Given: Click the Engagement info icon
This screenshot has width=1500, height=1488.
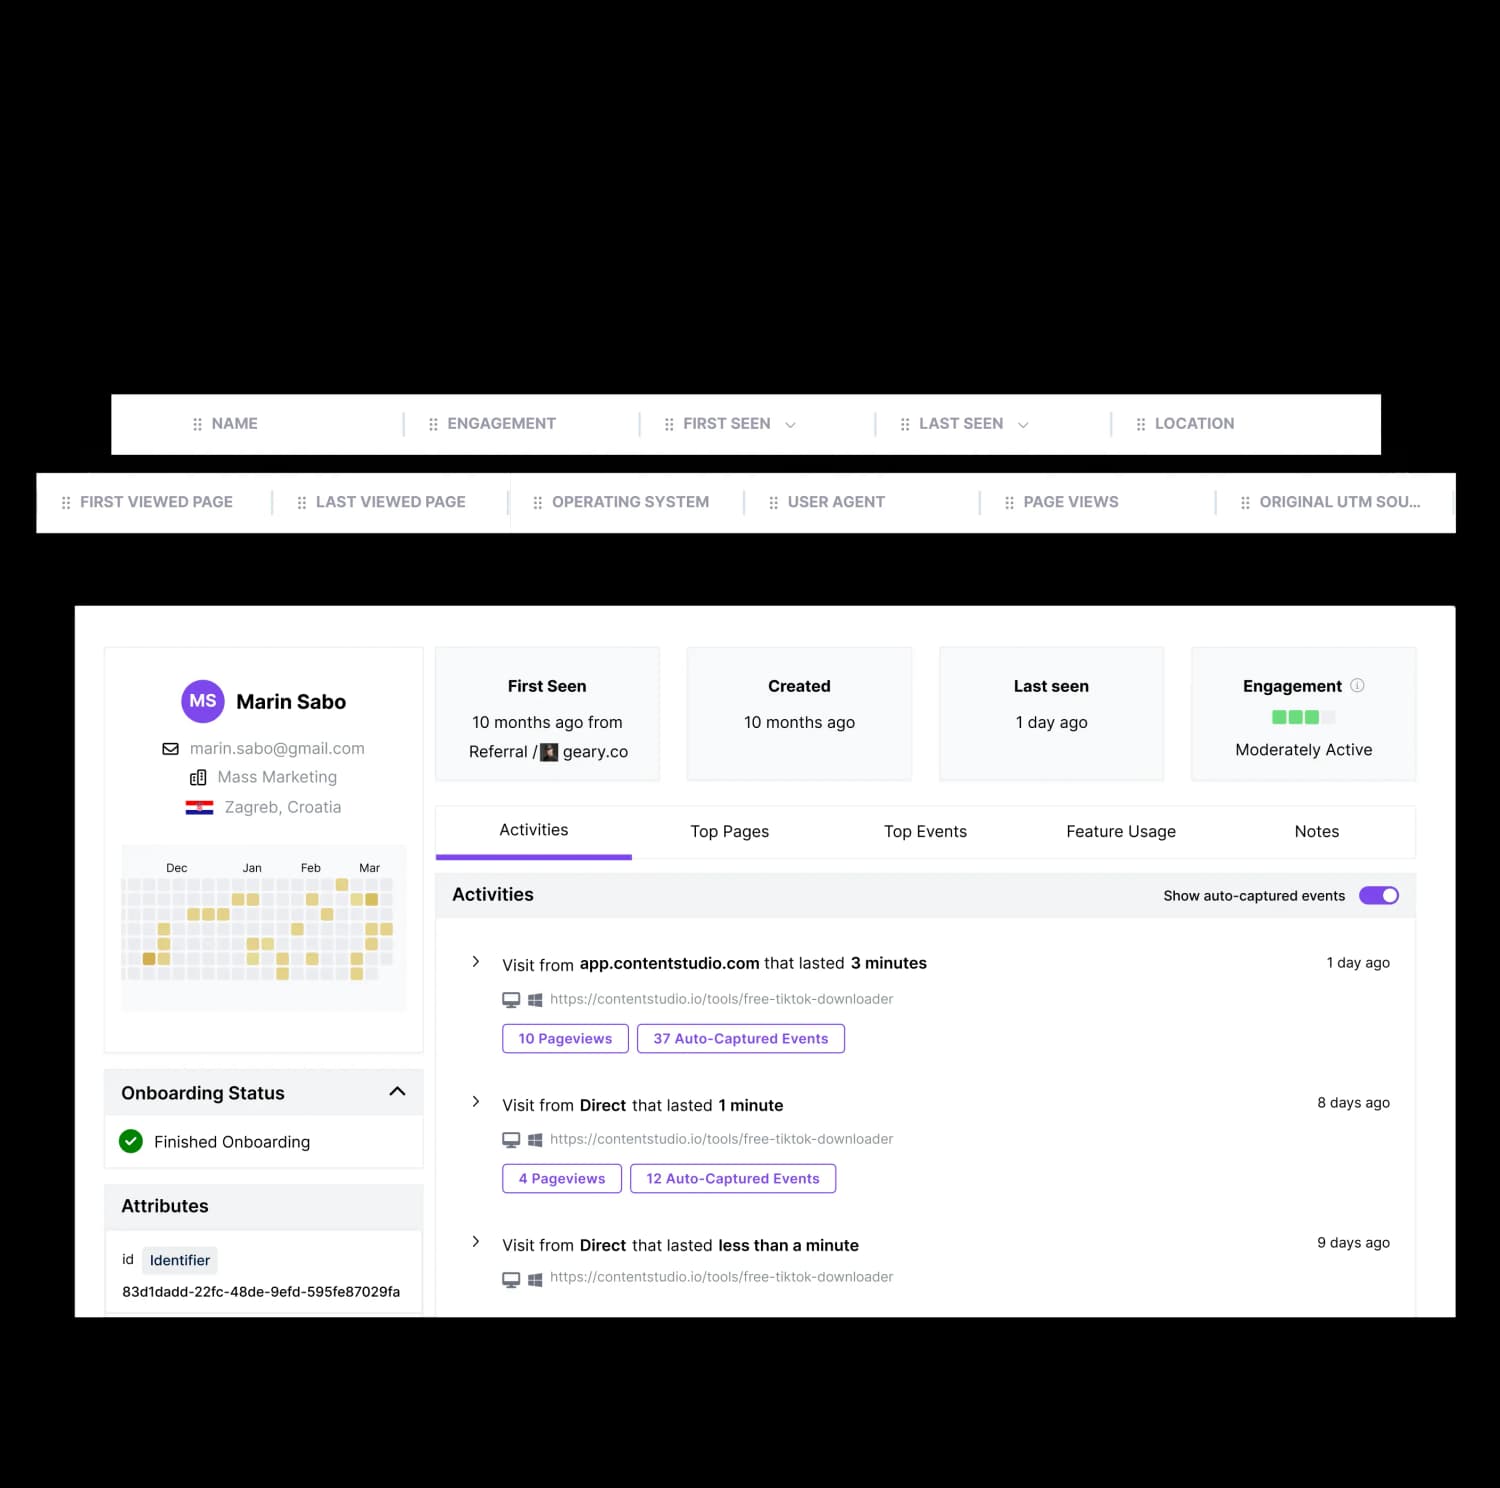Looking at the screenshot, I should pos(1357,685).
